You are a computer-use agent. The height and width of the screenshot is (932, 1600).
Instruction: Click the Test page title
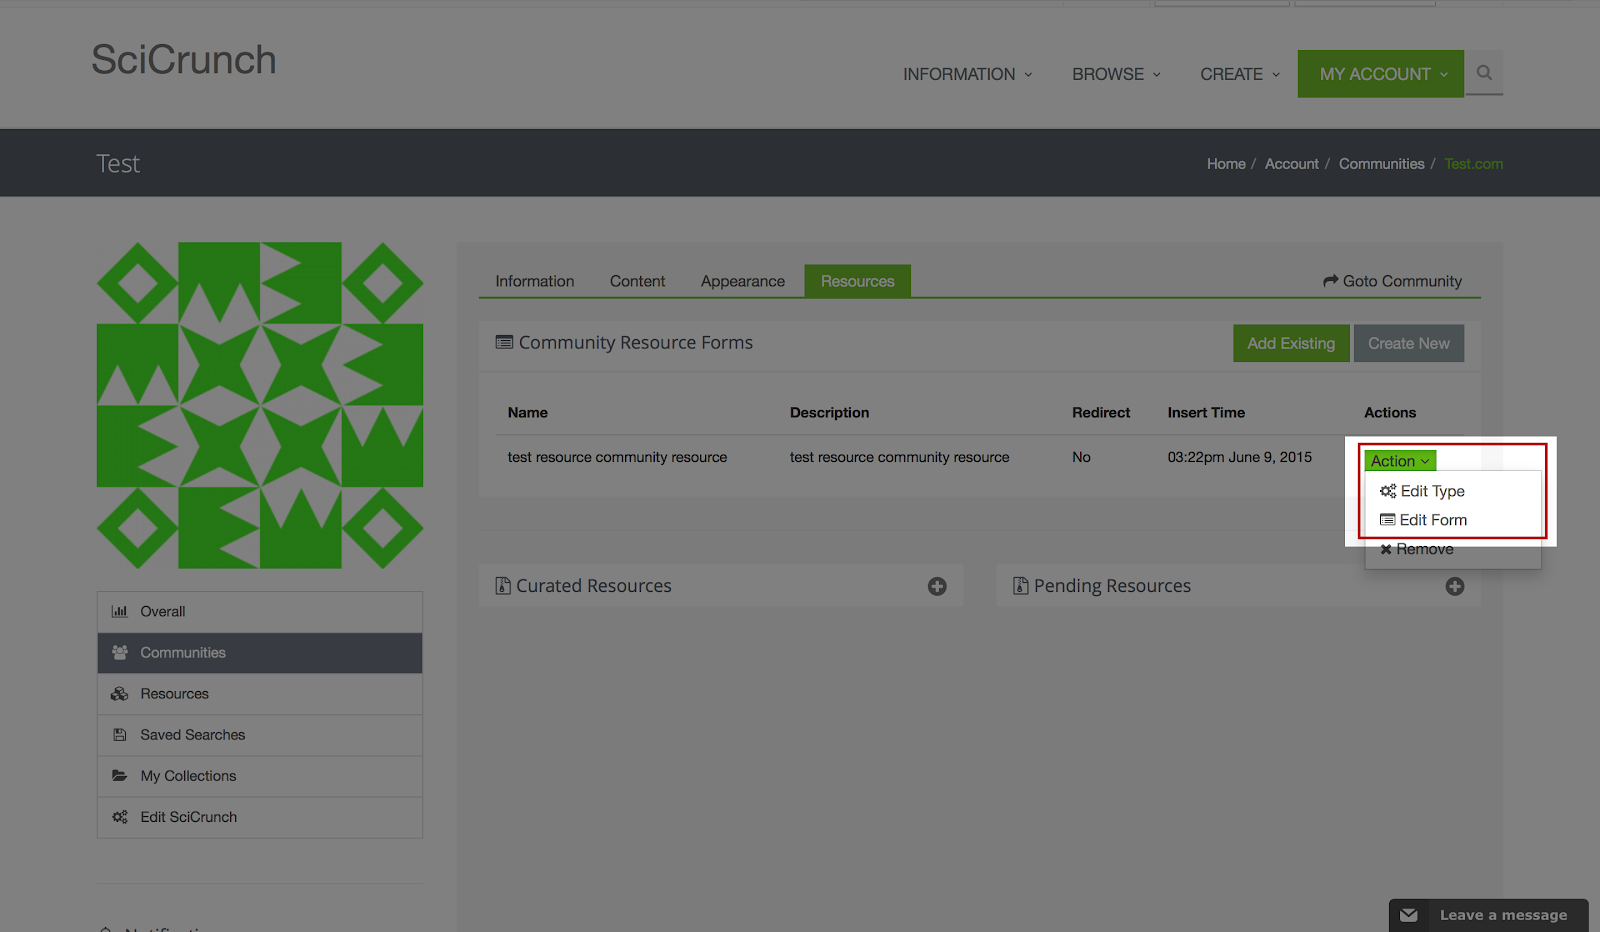coord(118,164)
